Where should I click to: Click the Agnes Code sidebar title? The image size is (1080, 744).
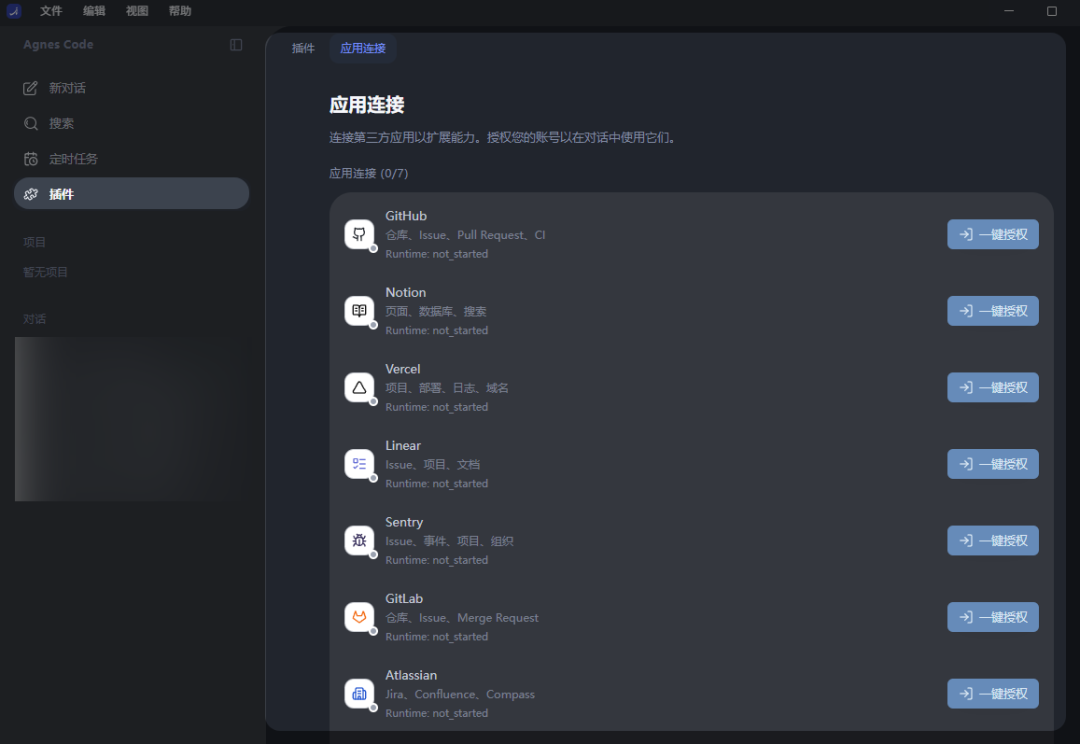(58, 45)
